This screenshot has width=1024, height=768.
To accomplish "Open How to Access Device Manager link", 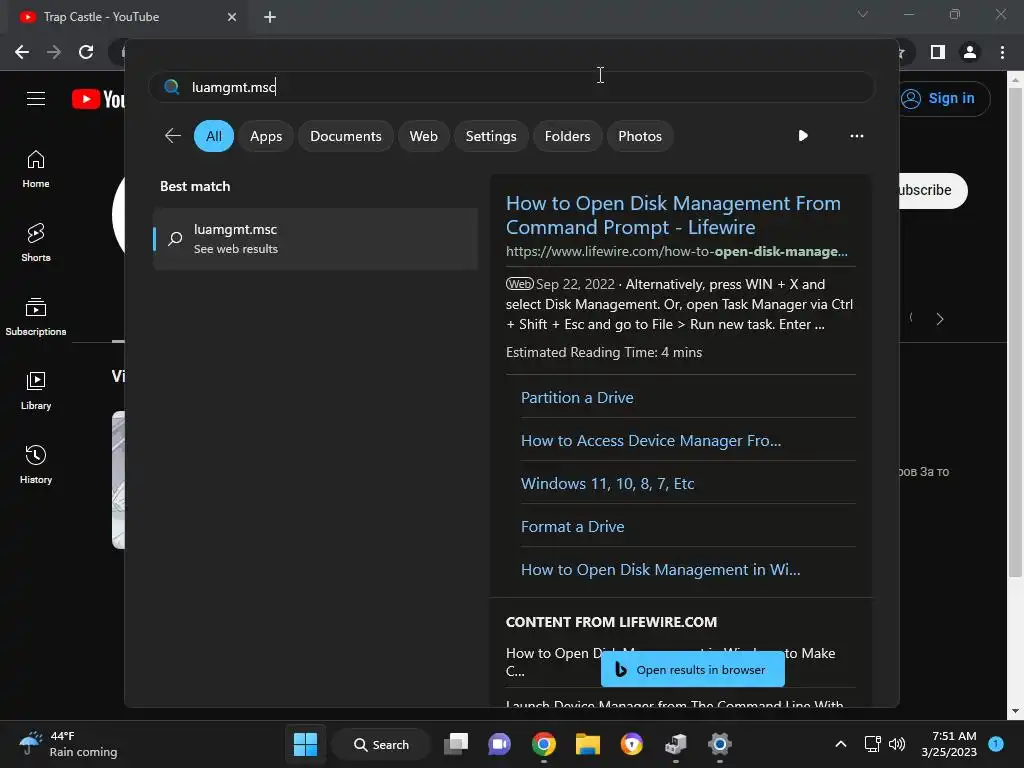I will [x=650, y=441].
